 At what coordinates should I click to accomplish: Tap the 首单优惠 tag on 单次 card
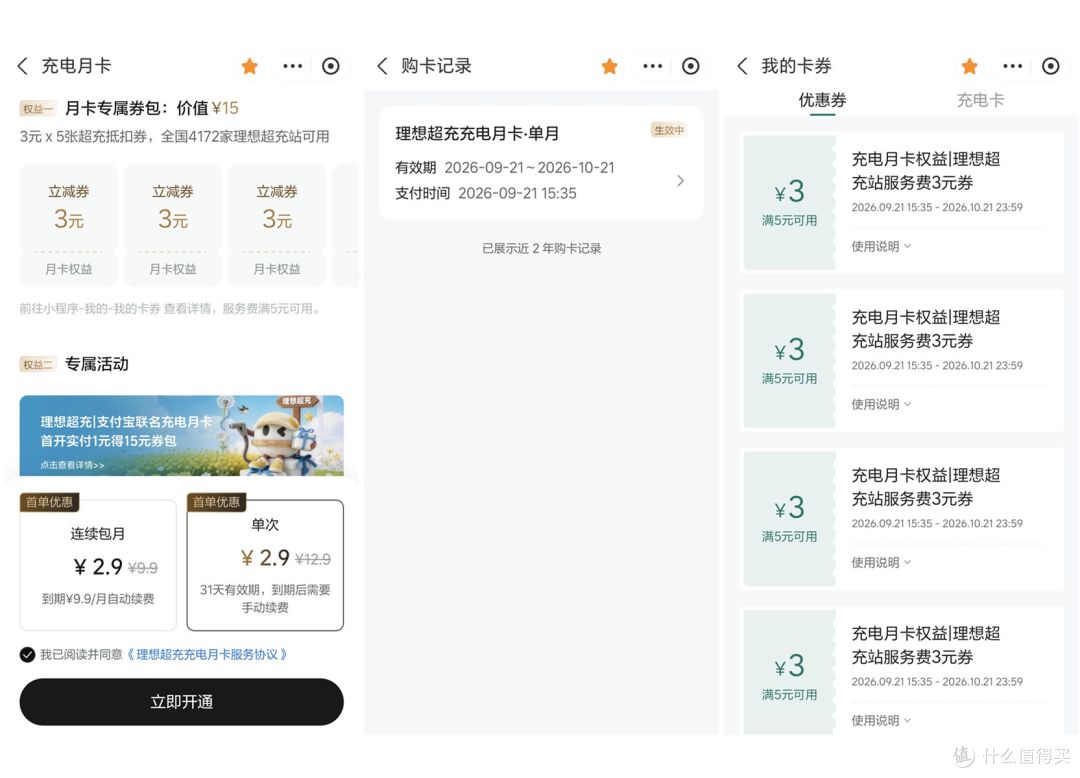click(216, 502)
